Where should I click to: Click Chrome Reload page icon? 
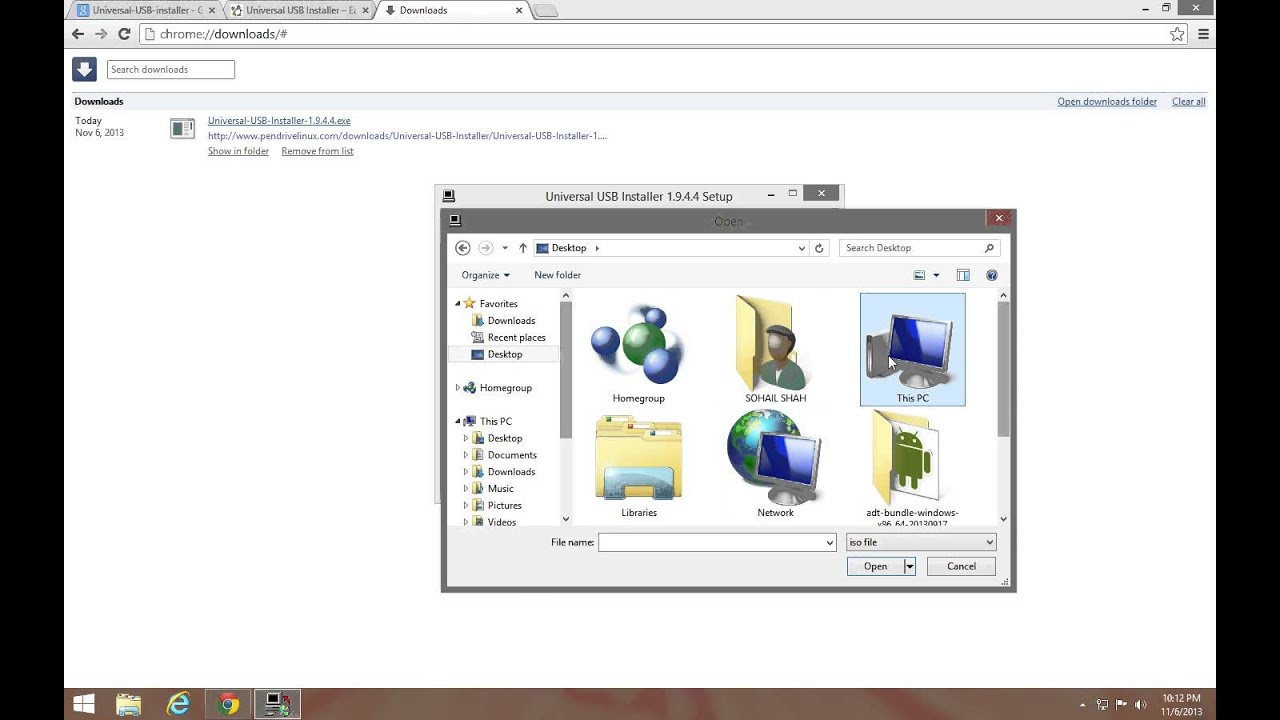pos(124,34)
